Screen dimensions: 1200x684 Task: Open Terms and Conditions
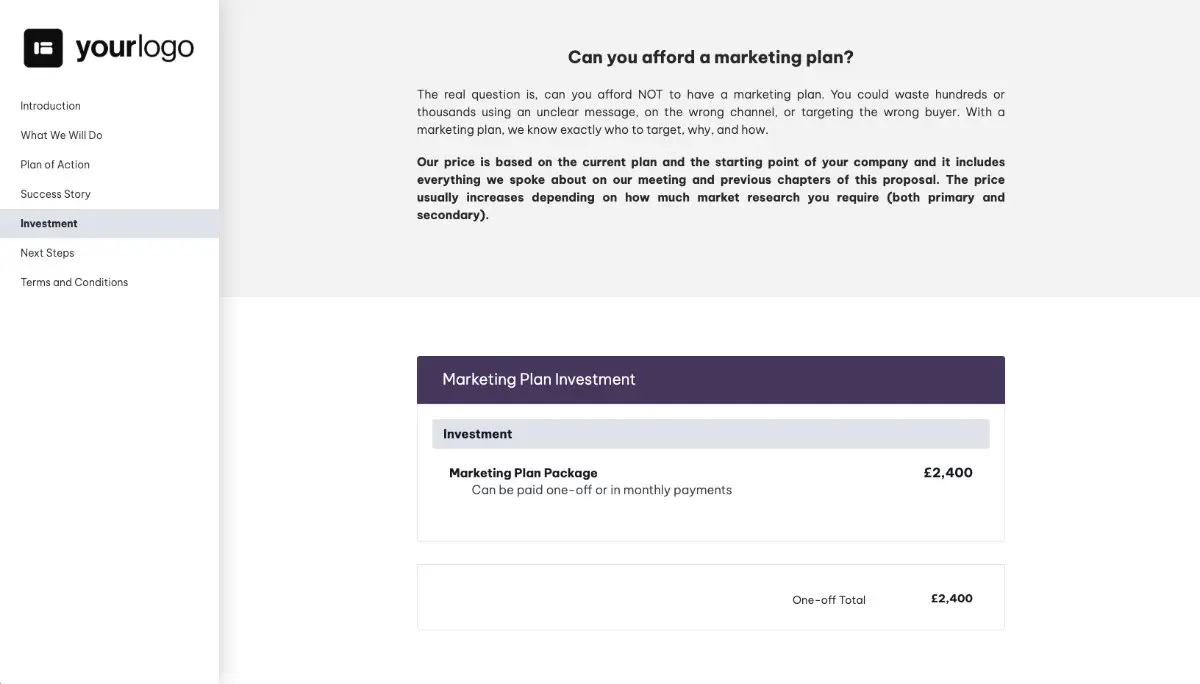coord(73,282)
